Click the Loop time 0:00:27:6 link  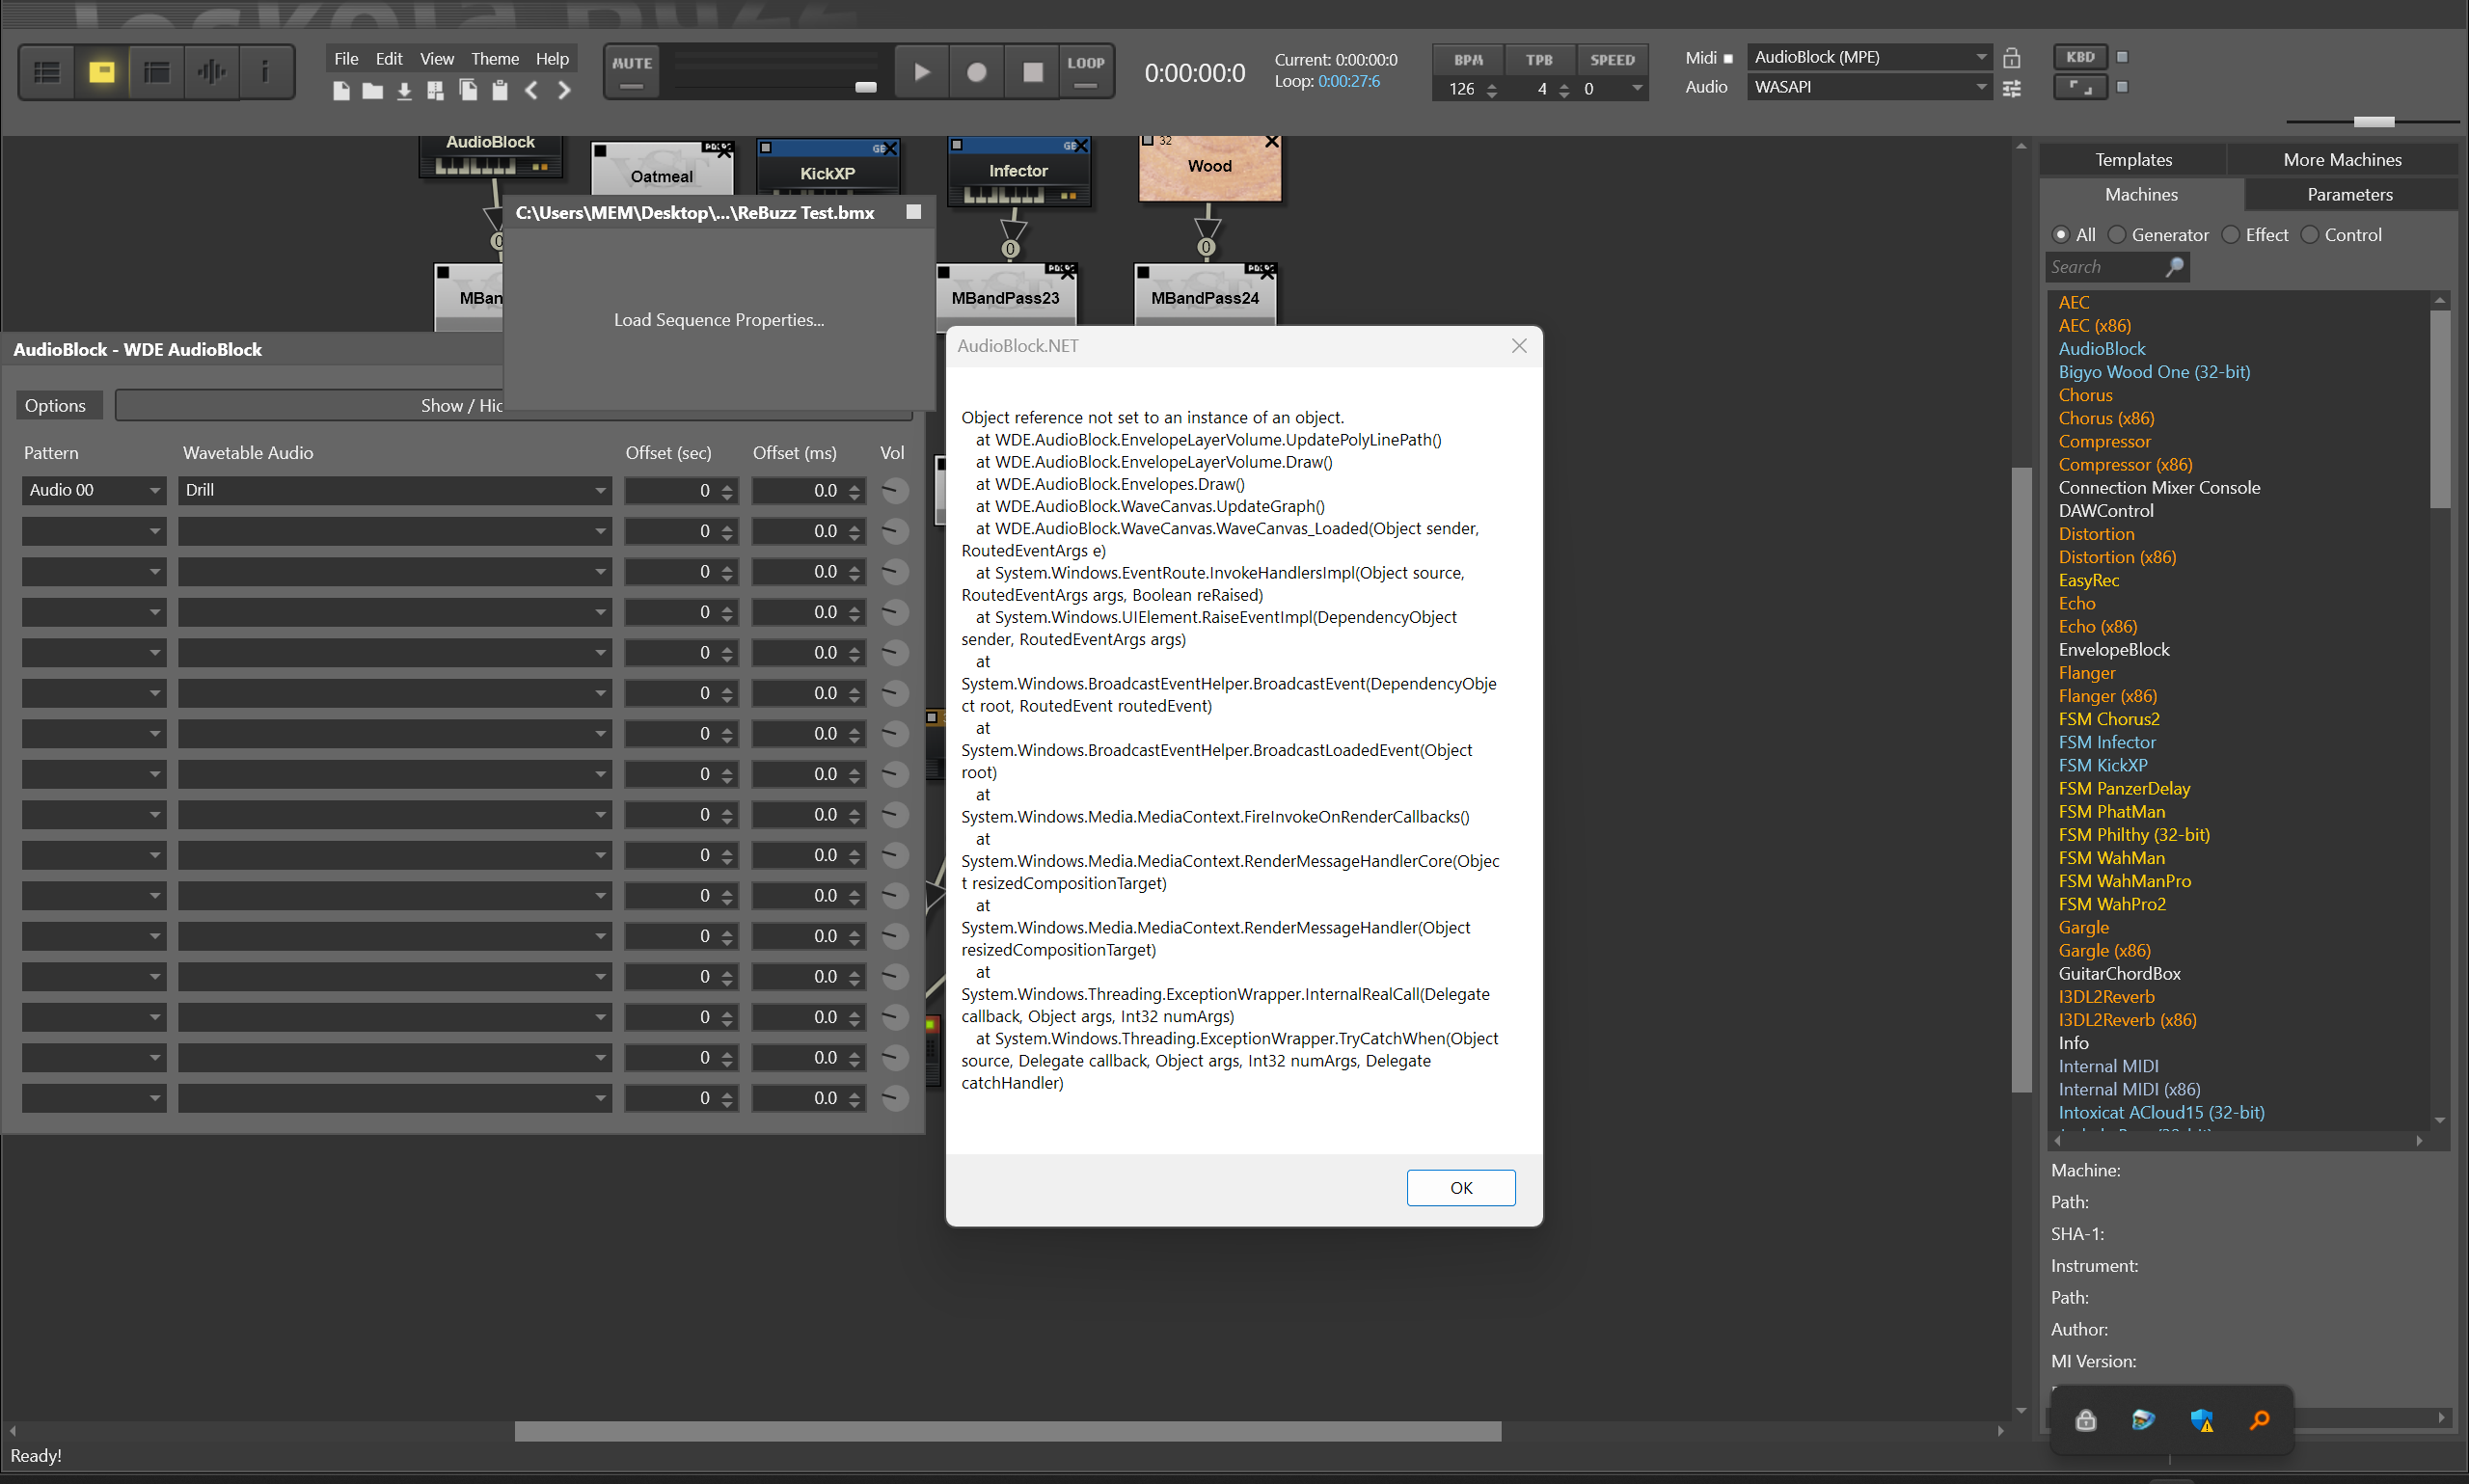click(x=1349, y=82)
